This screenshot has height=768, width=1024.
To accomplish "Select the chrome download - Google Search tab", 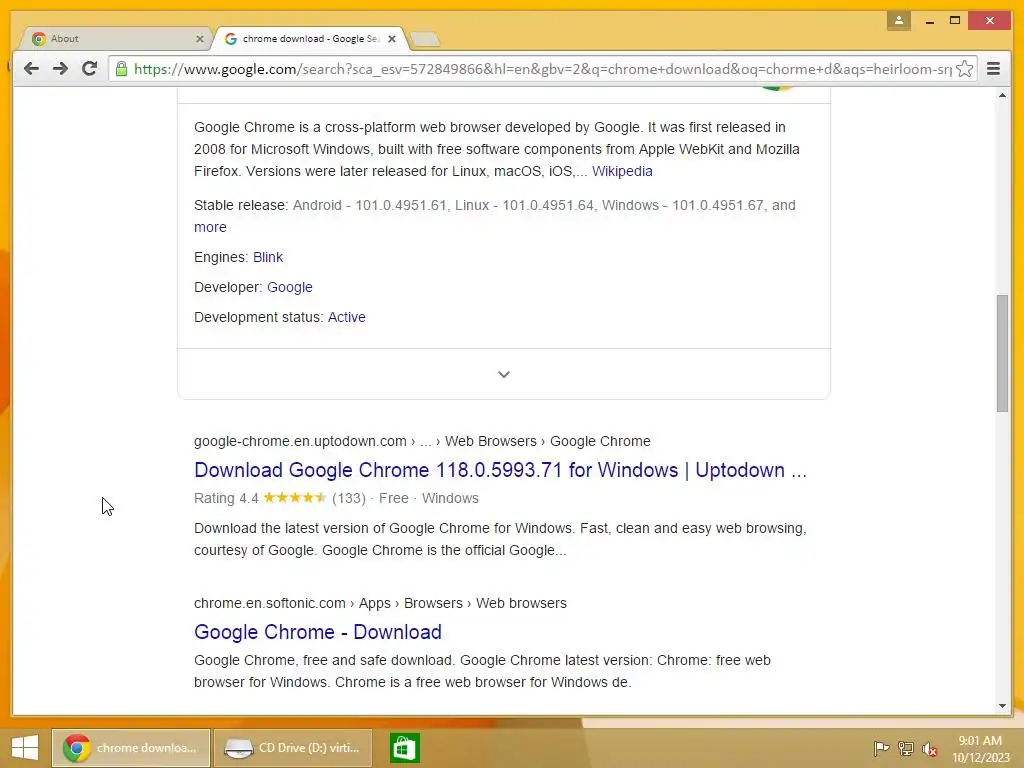I will click(x=311, y=39).
